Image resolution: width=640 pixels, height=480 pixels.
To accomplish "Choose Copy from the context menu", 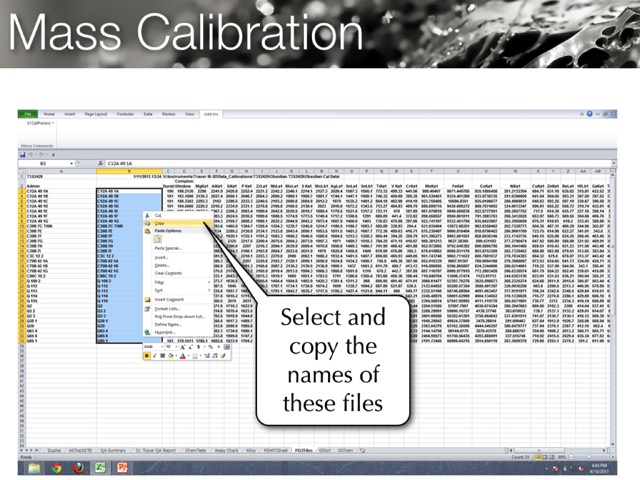I will point(161,224).
